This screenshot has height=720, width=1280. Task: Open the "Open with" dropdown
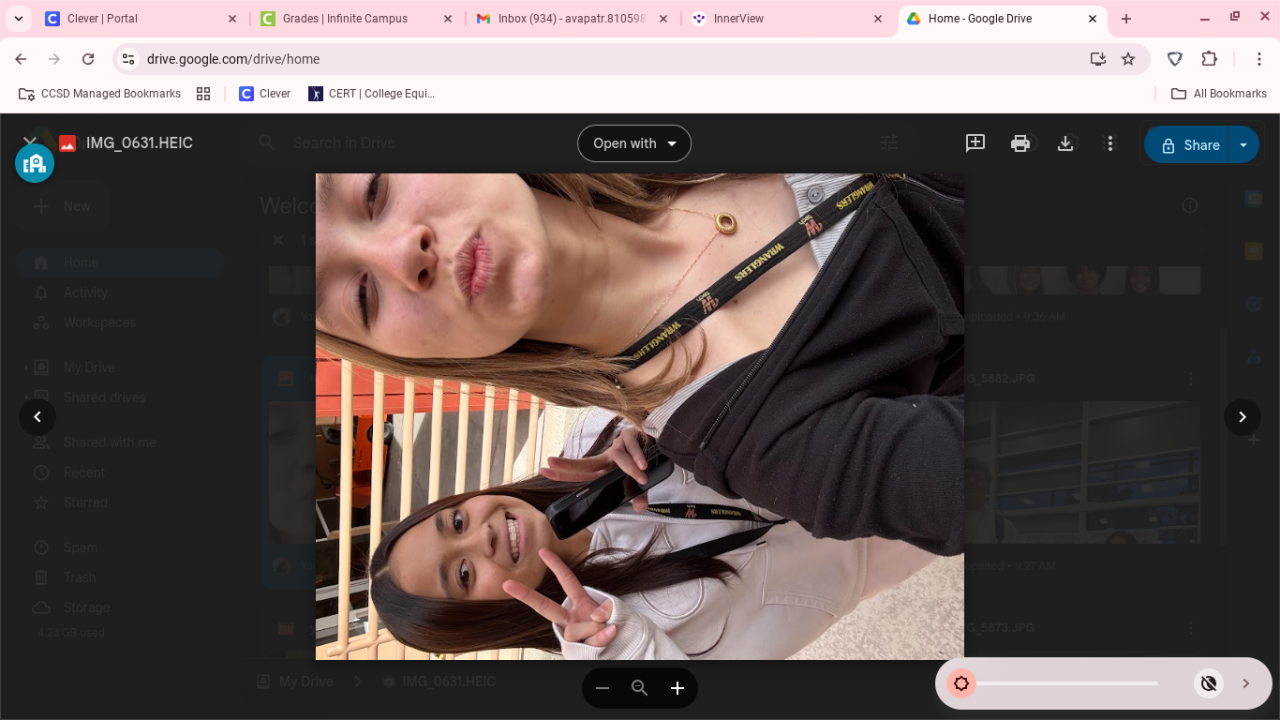(x=634, y=143)
